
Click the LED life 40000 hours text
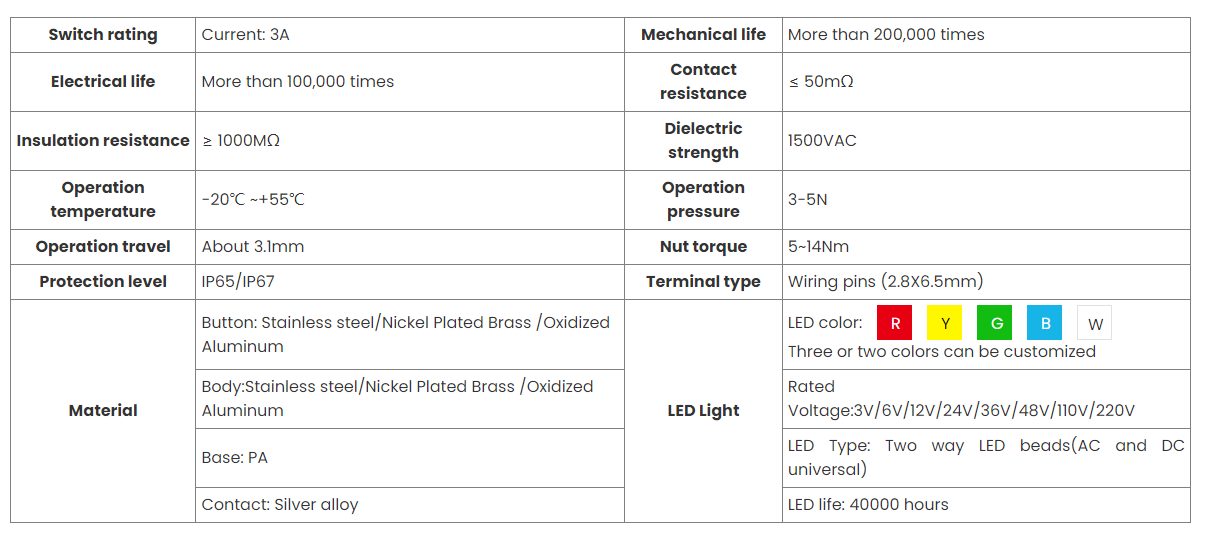[868, 504]
